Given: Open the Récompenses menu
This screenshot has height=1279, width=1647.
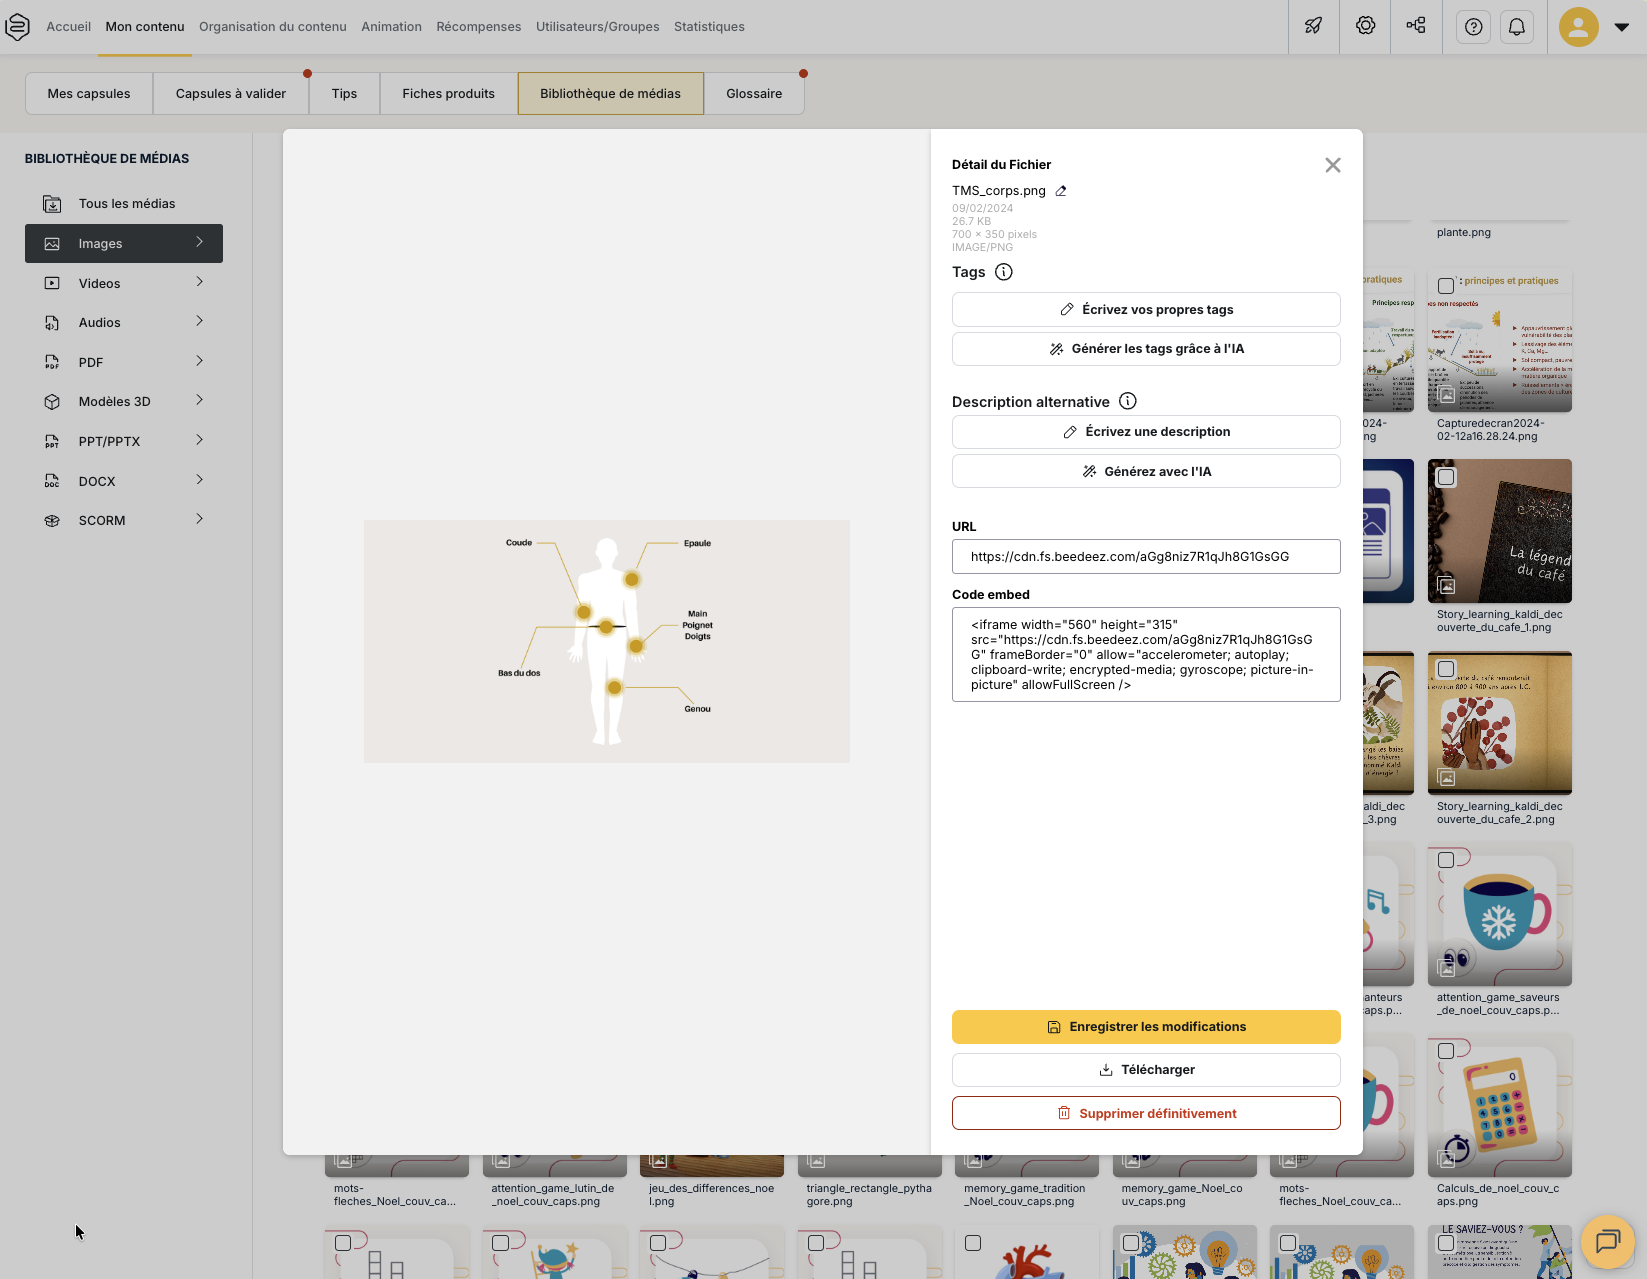Looking at the screenshot, I should pyautogui.click(x=479, y=27).
